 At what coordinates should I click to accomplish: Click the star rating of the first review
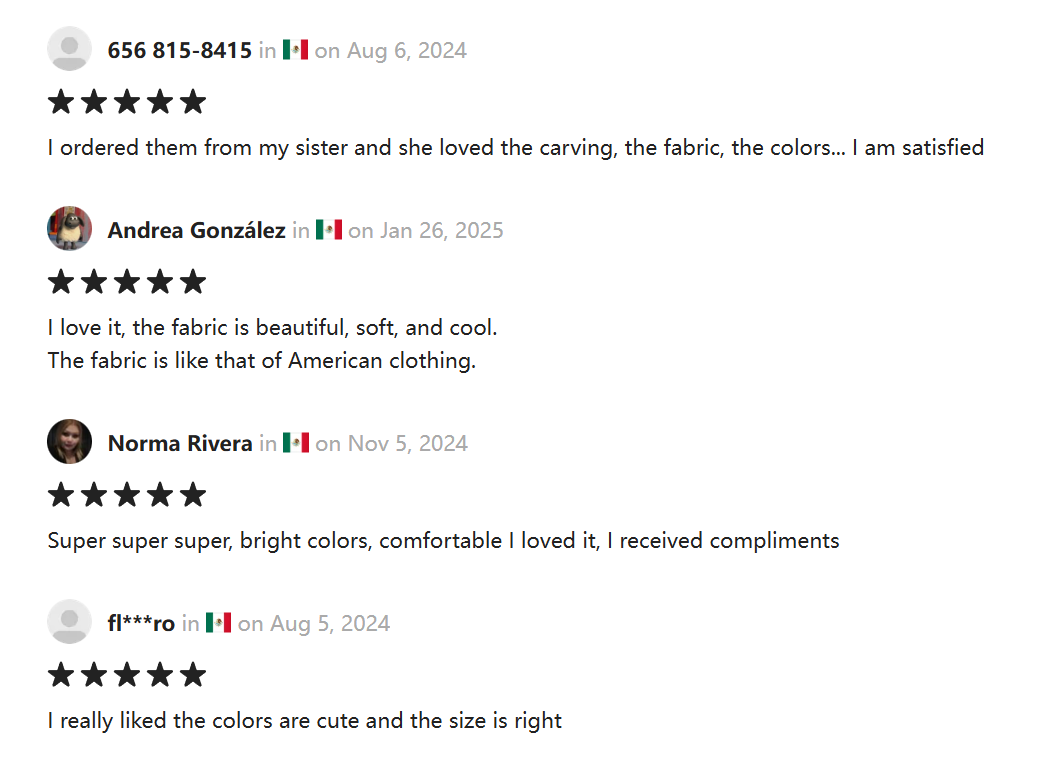pos(127,102)
